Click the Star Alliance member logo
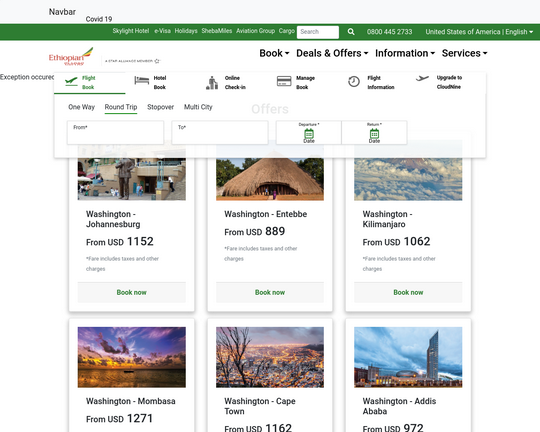The image size is (540, 432). click(133, 61)
